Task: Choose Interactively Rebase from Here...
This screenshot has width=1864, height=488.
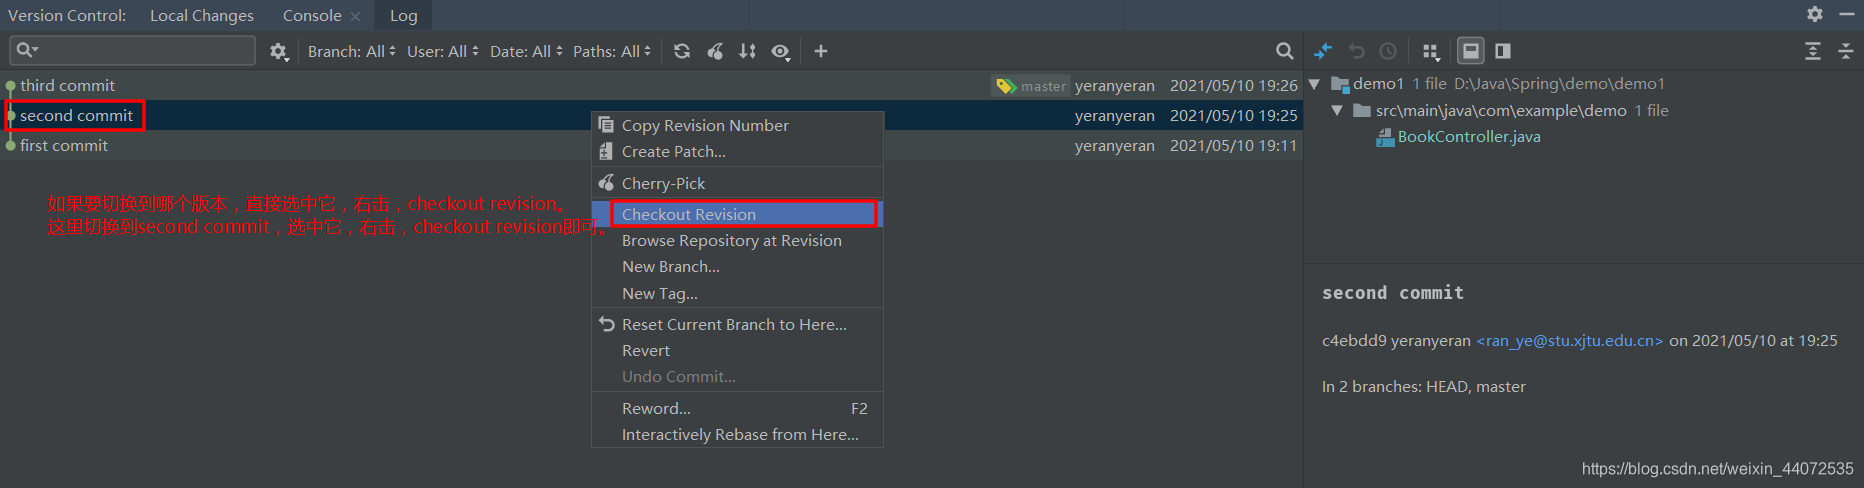Action: [738, 434]
